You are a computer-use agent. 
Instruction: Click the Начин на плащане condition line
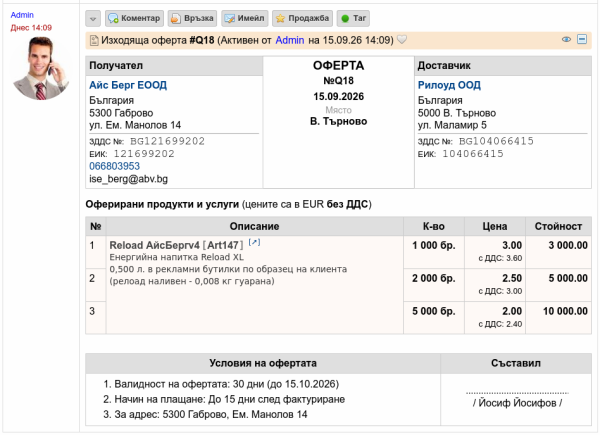pyautogui.click(x=230, y=399)
